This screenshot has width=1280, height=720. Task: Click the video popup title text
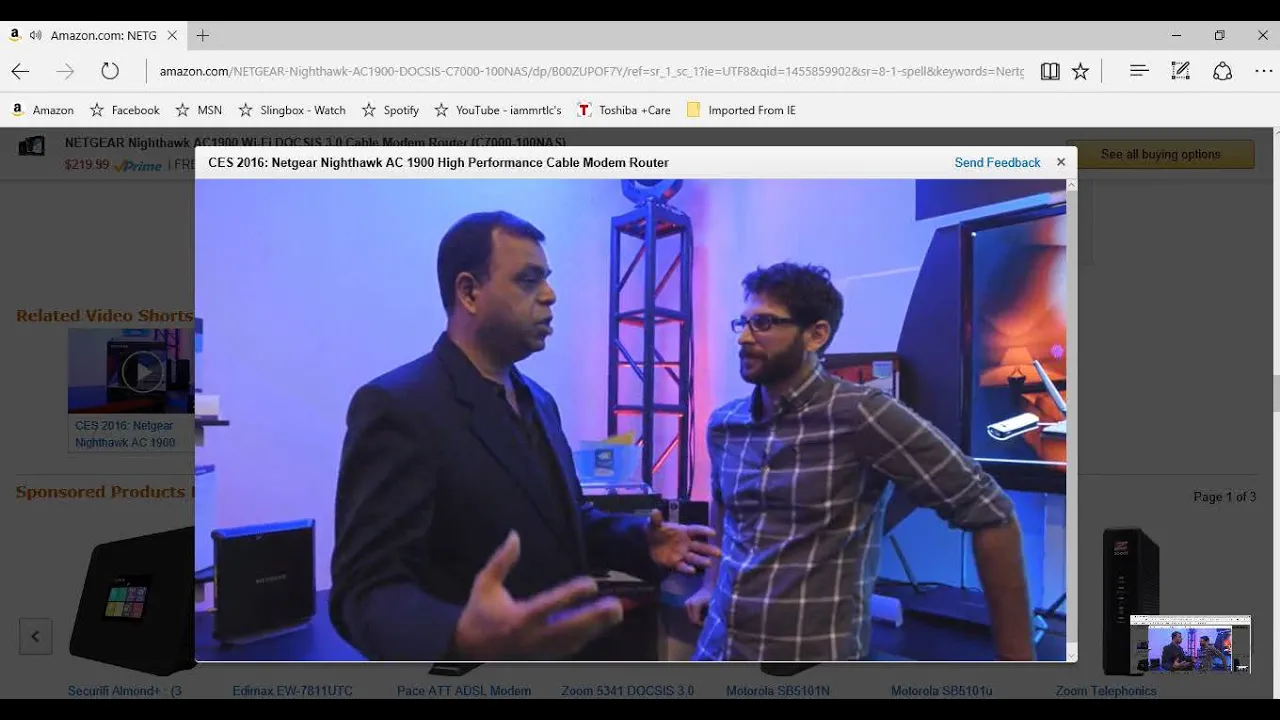click(438, 162)
